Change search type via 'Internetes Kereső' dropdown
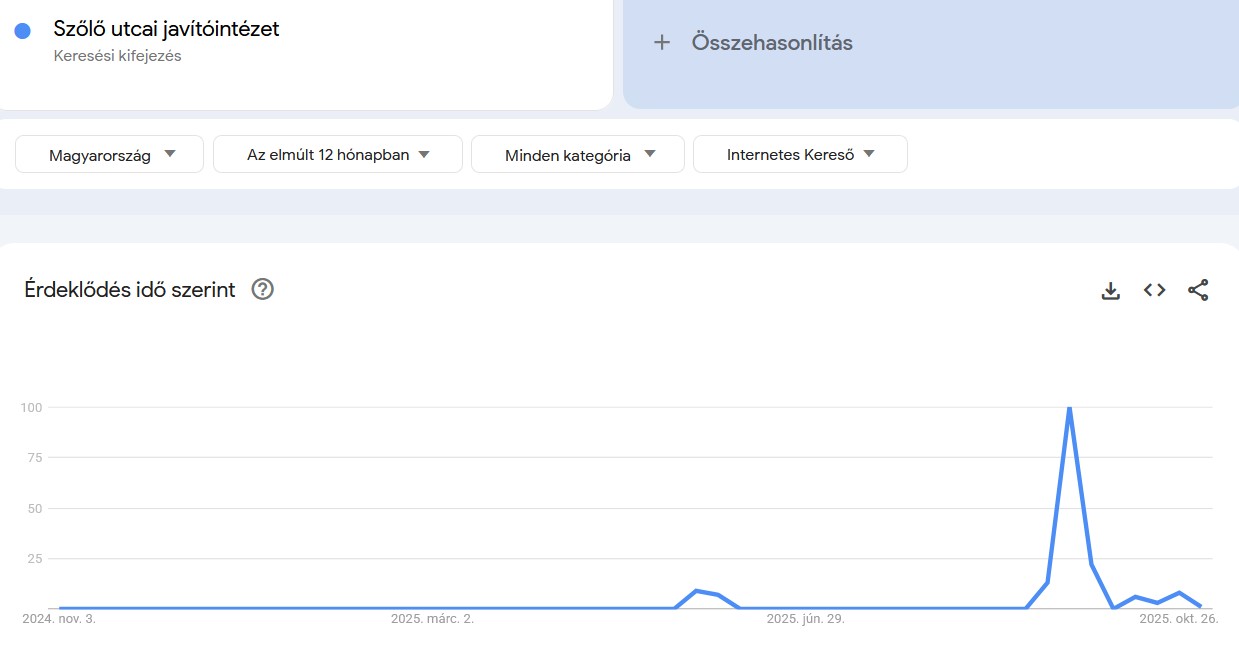Viewport: 1239px width, 646px height. pyautogui.click(x=800, y=154)
